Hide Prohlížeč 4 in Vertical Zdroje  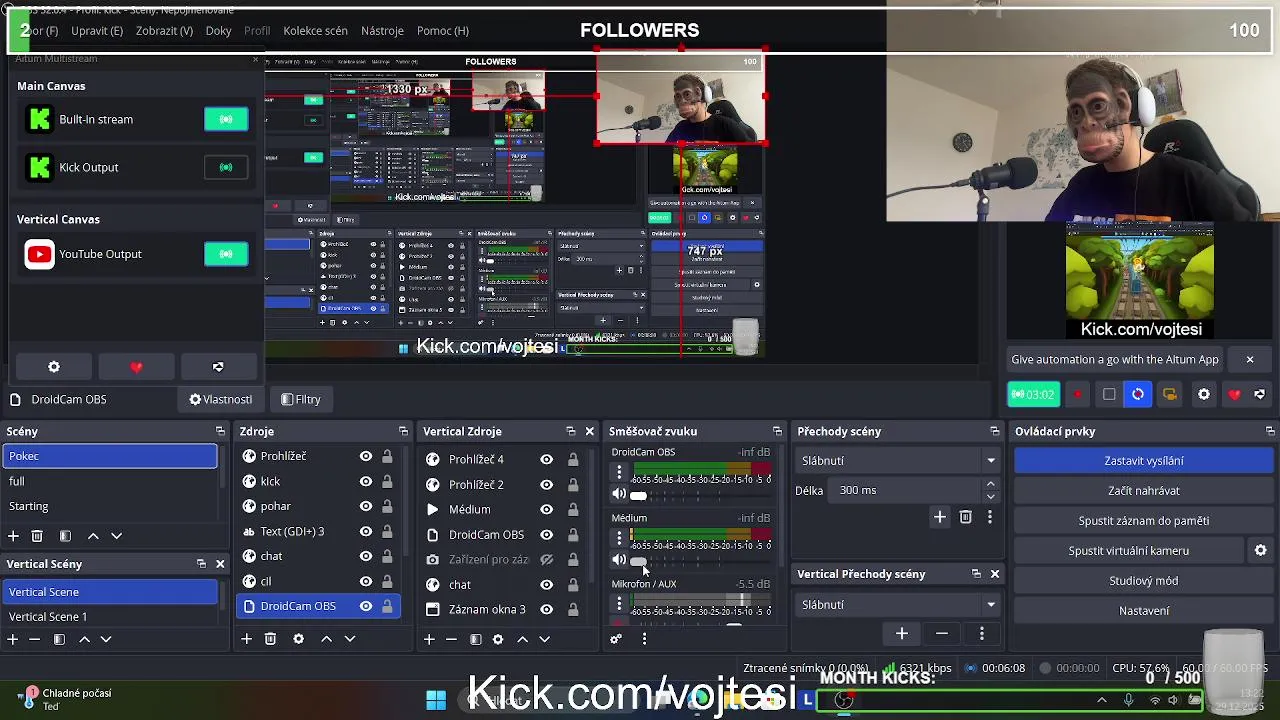[x=547, y=459]
